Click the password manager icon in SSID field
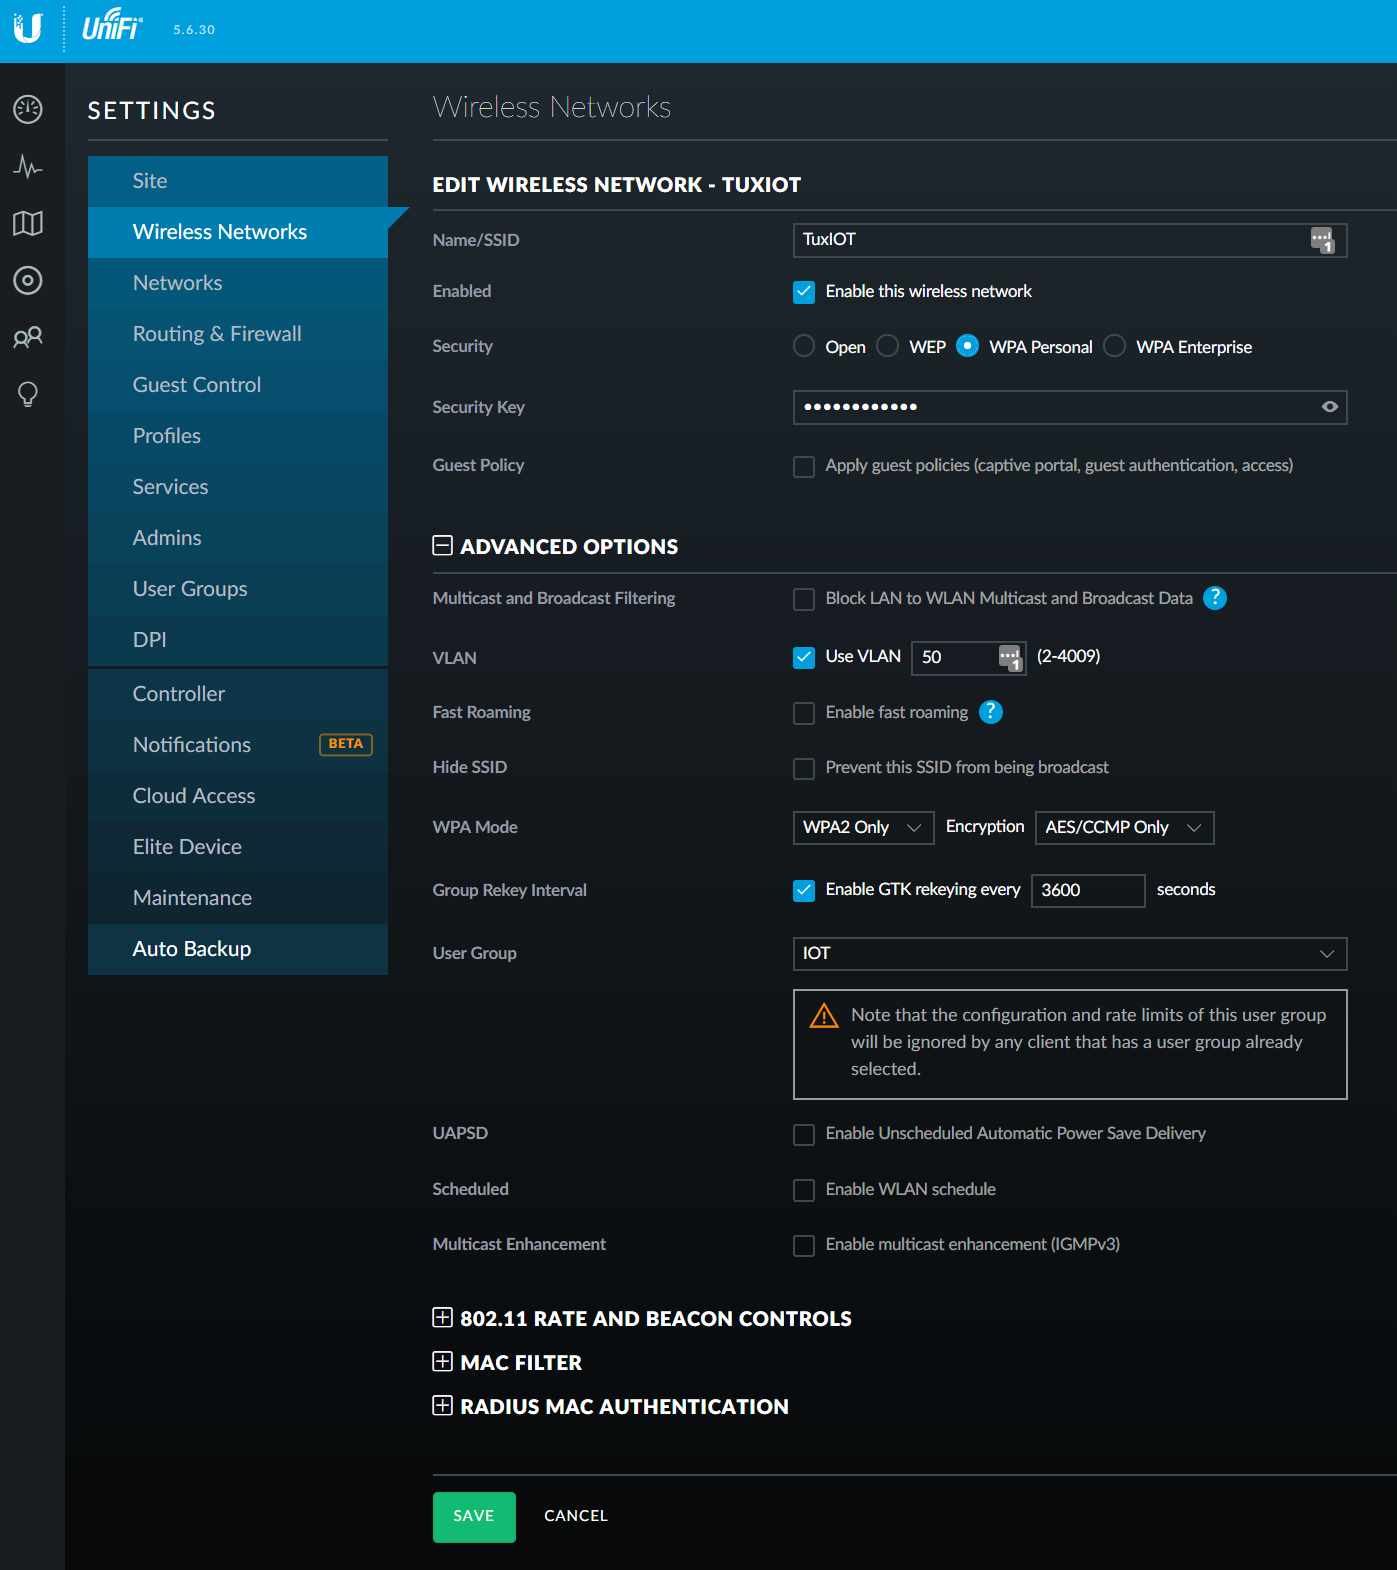 point(1322,240)
